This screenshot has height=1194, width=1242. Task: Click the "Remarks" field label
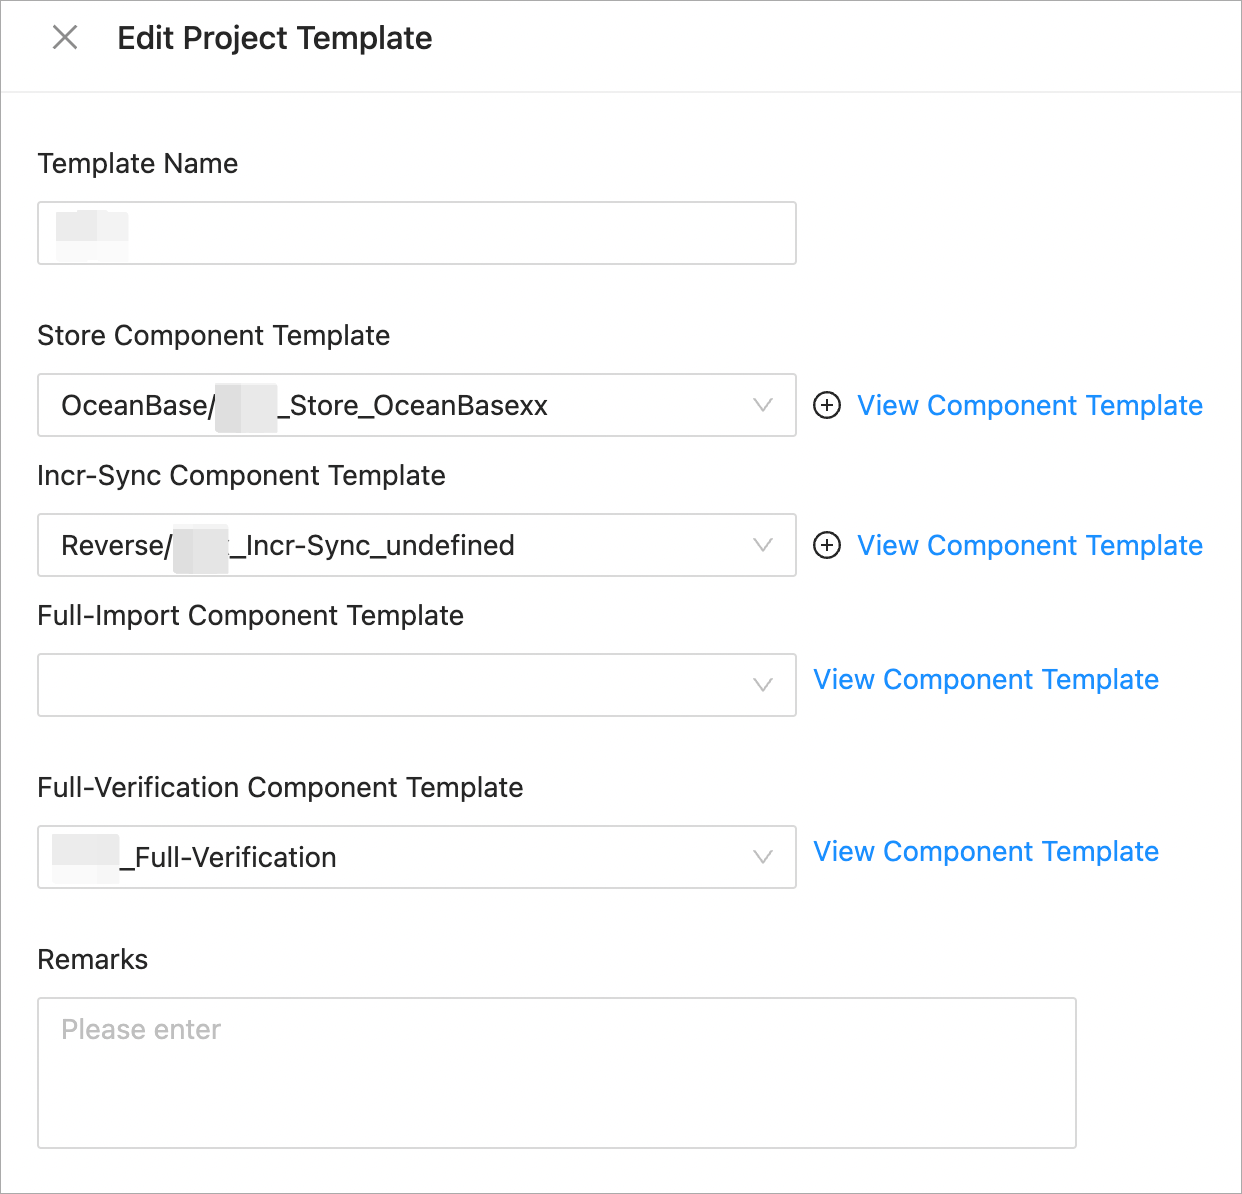coord(93,960)
